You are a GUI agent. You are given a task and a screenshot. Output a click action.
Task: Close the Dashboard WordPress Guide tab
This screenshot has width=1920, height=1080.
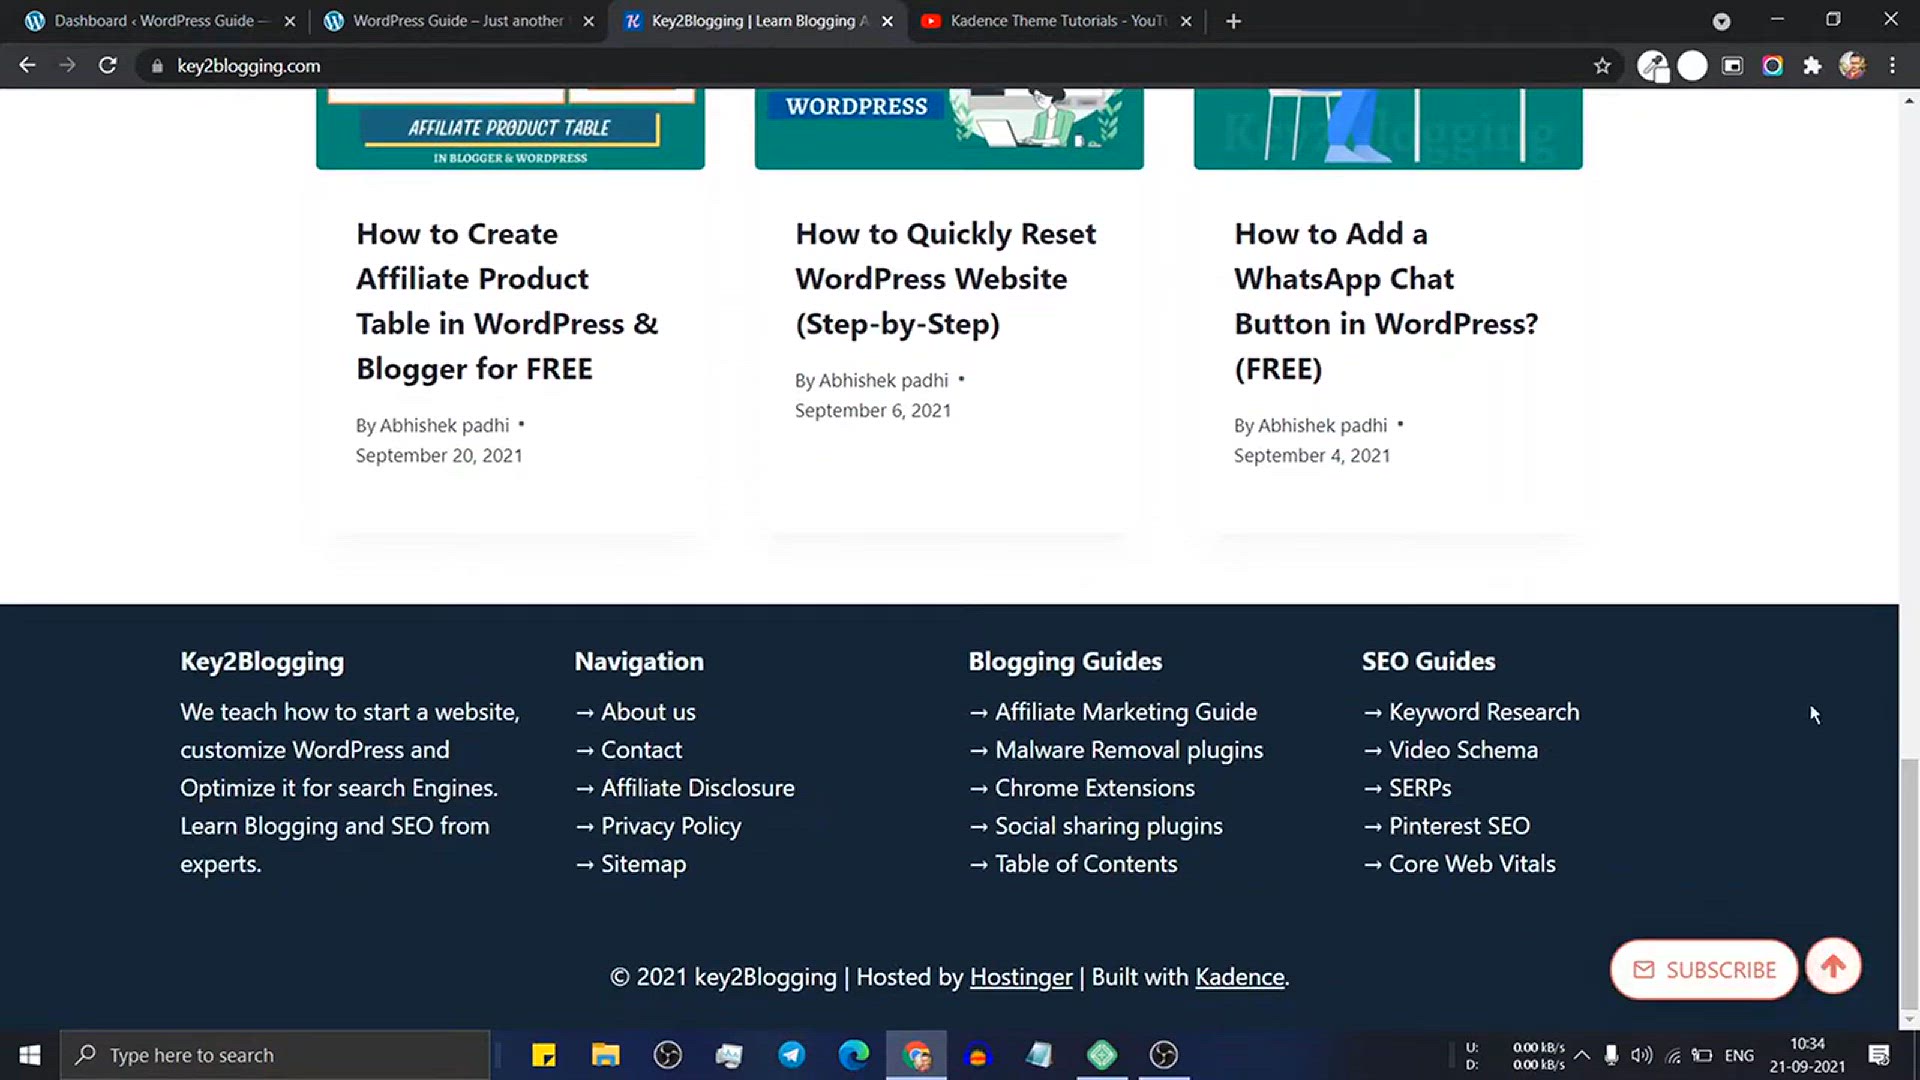point(289,21)
